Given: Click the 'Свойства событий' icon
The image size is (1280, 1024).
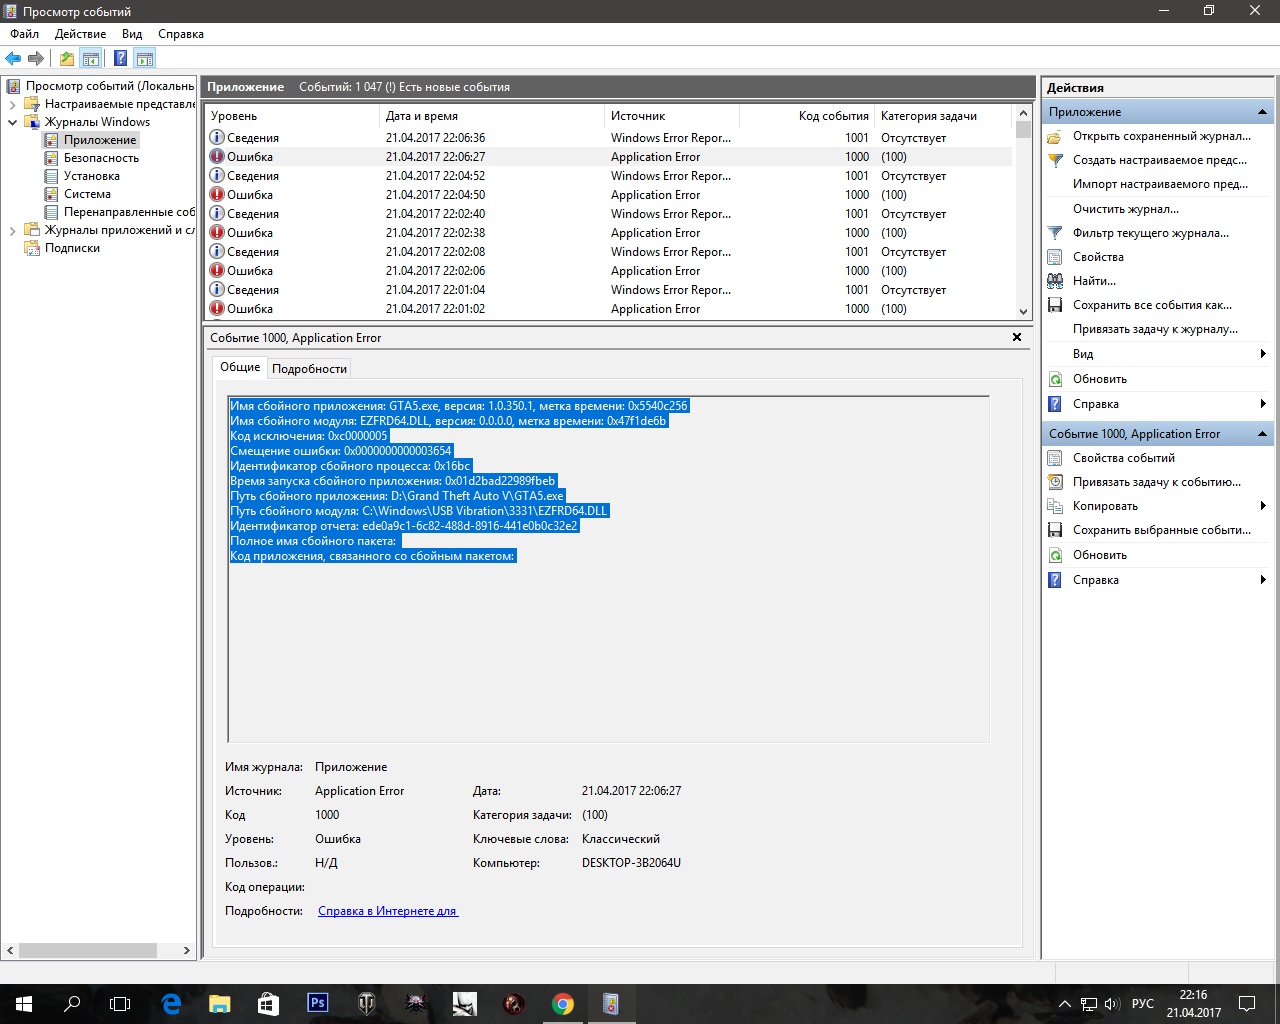Looking at the screenshot, I should (1055, 458).
